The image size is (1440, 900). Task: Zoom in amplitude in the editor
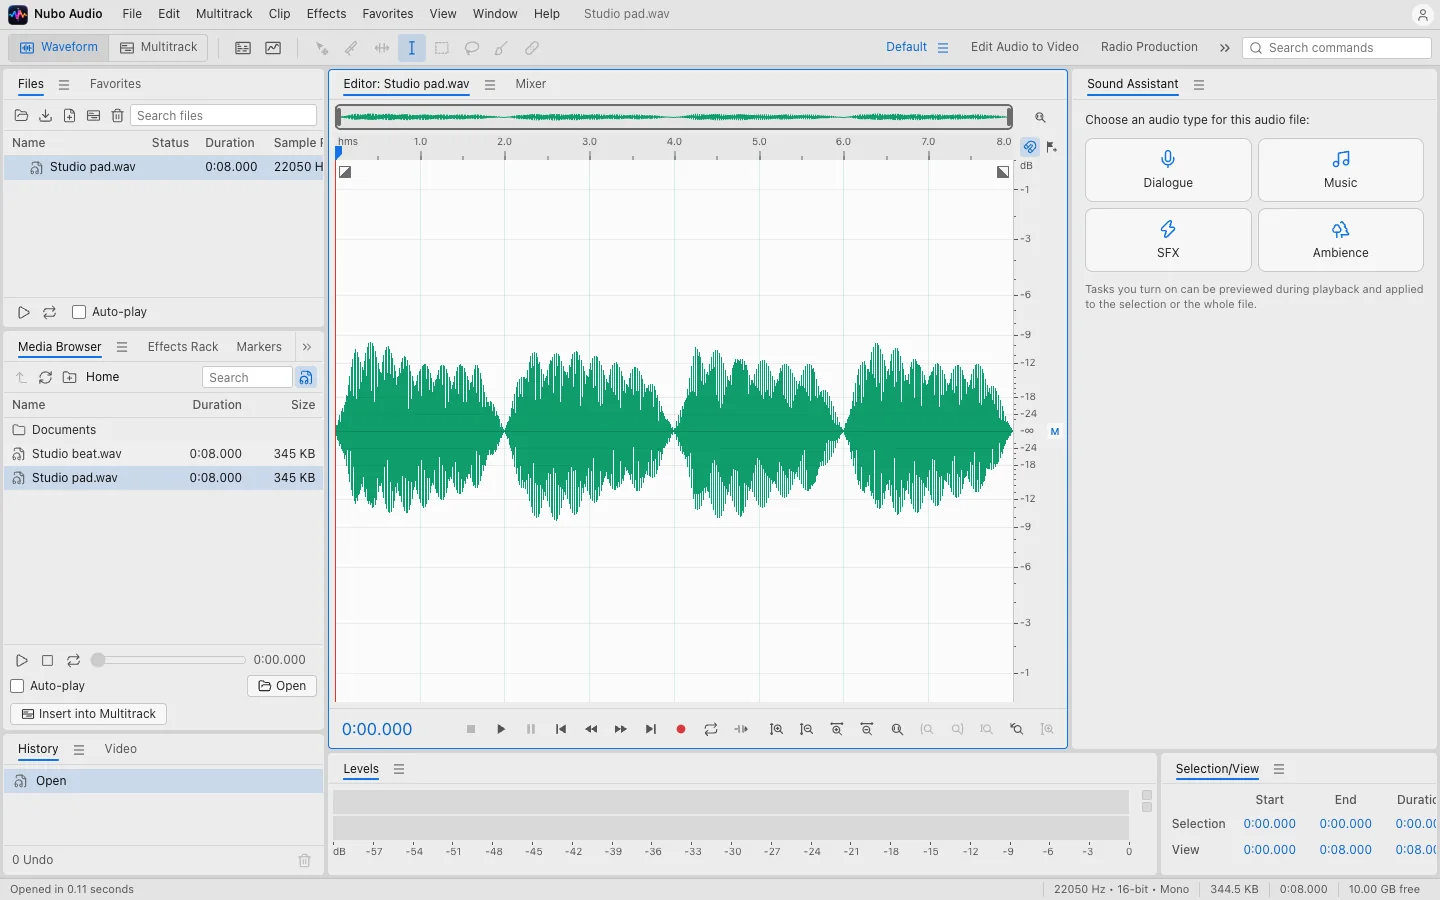tap(776, 729)
